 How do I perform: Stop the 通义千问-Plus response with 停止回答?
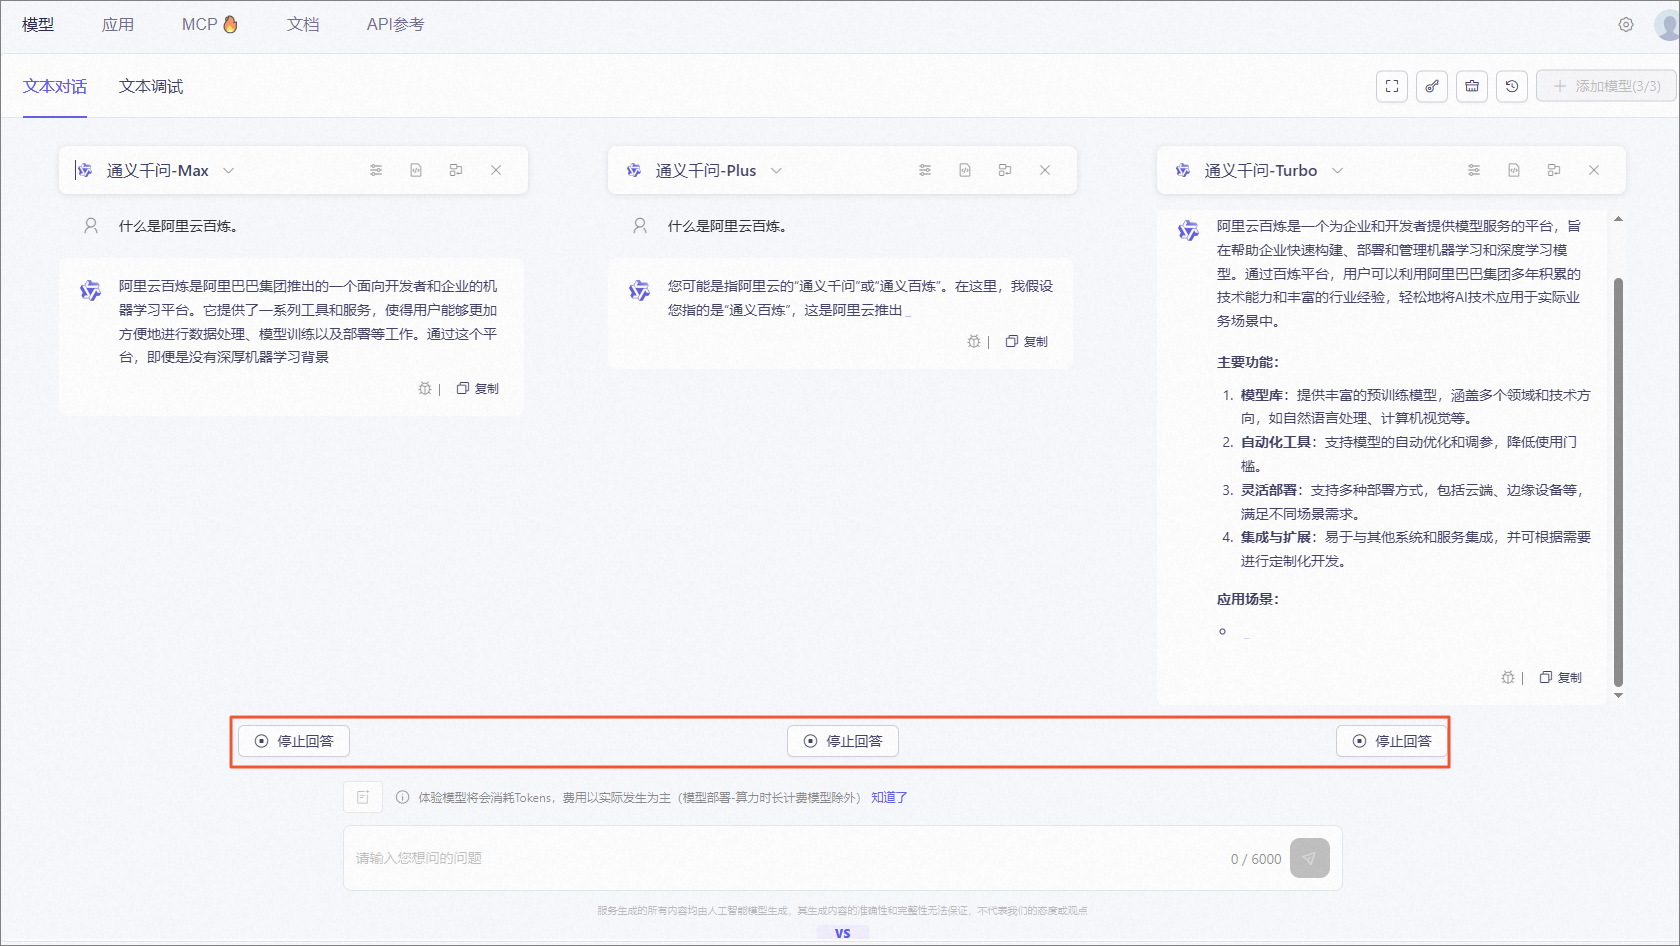pyautogui.click(x=843, y=741)
